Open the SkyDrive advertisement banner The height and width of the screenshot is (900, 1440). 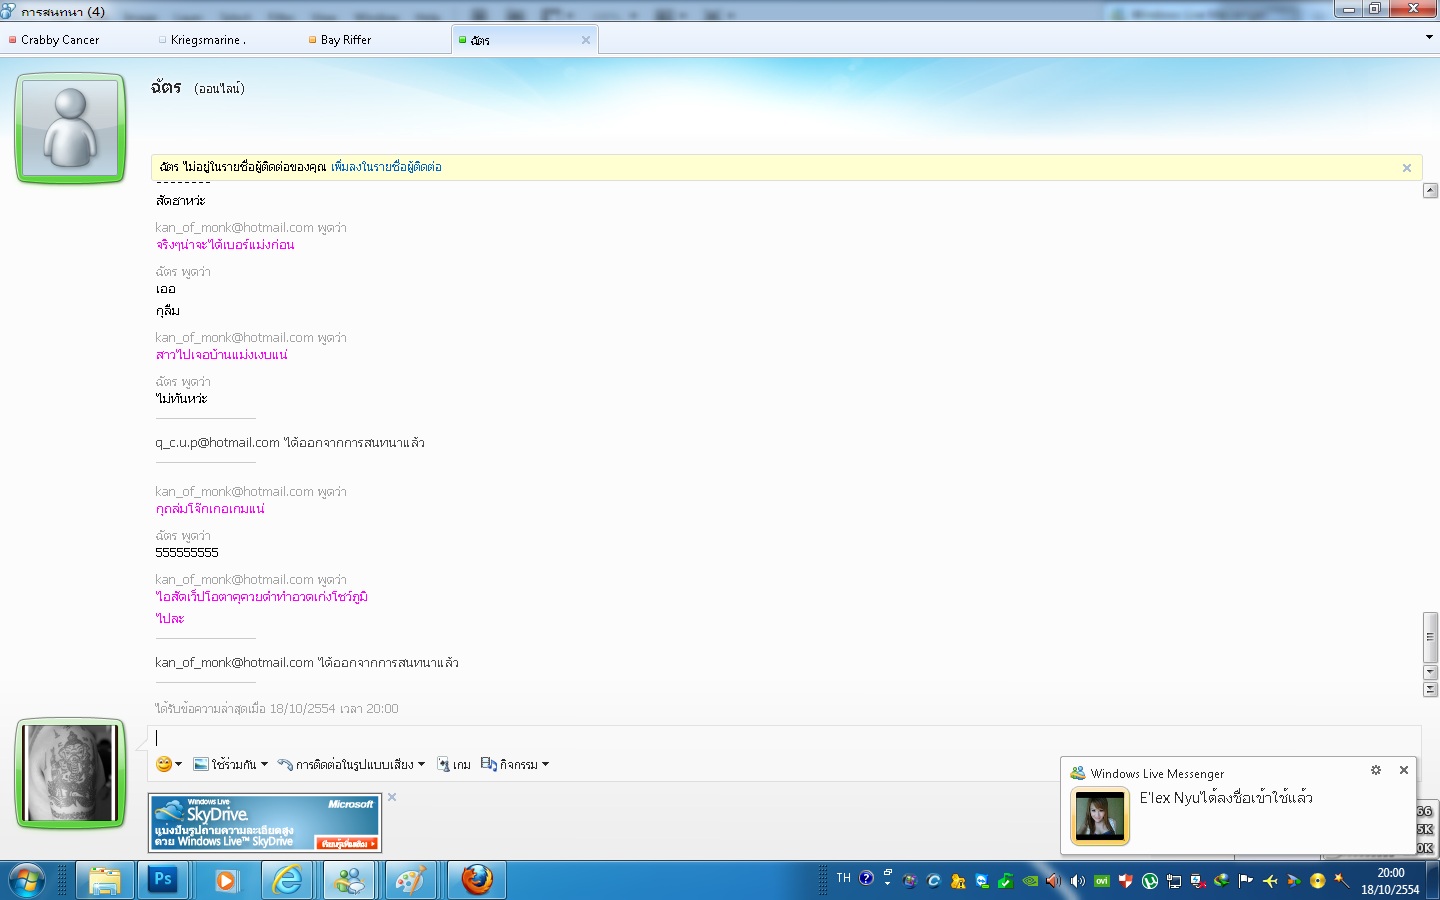coord(265,823)
